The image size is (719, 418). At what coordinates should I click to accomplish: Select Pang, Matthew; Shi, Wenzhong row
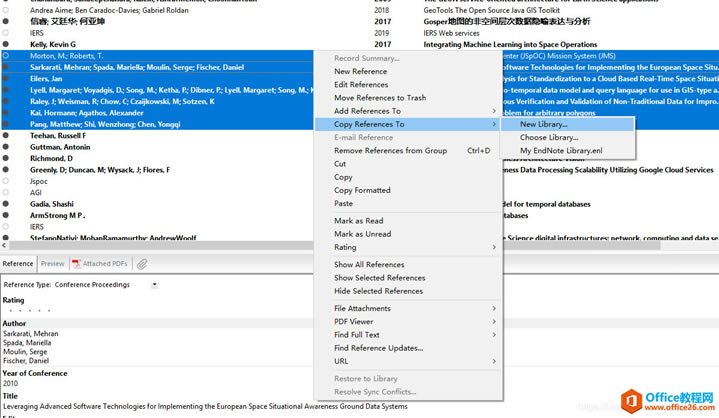(105, 124)
